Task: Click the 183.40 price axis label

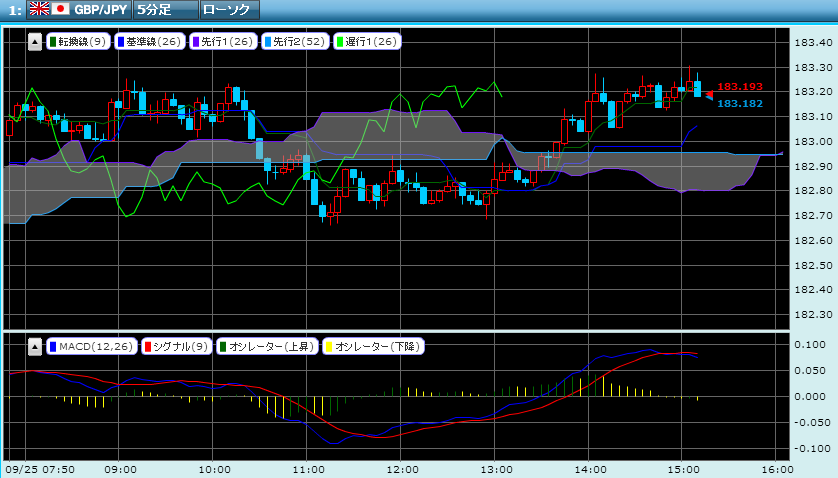Action: (813, 43)
